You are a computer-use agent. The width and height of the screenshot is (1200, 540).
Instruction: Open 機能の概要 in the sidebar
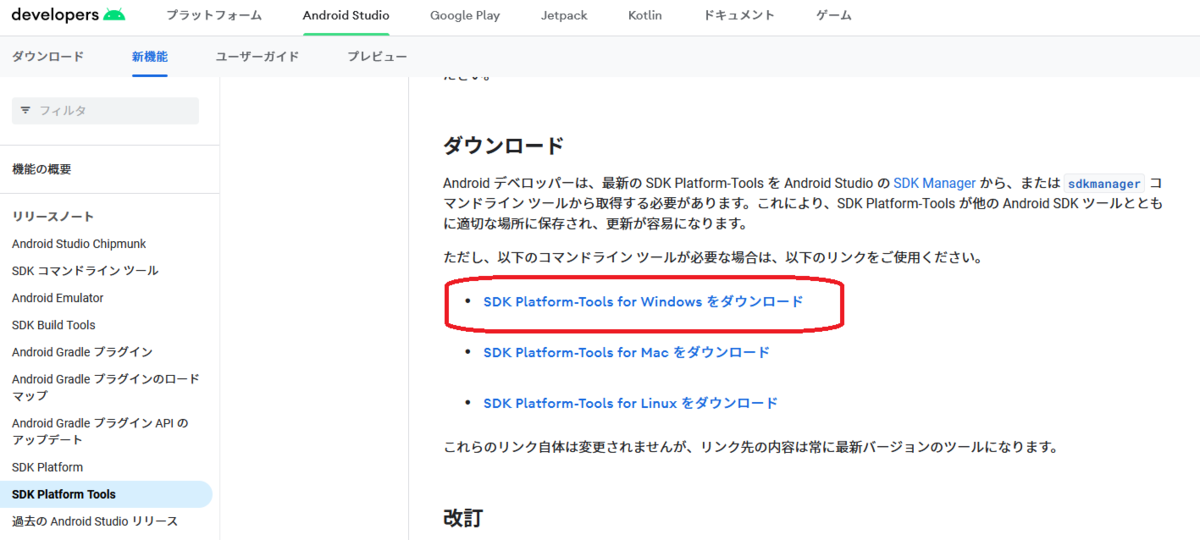click(42, 170)
